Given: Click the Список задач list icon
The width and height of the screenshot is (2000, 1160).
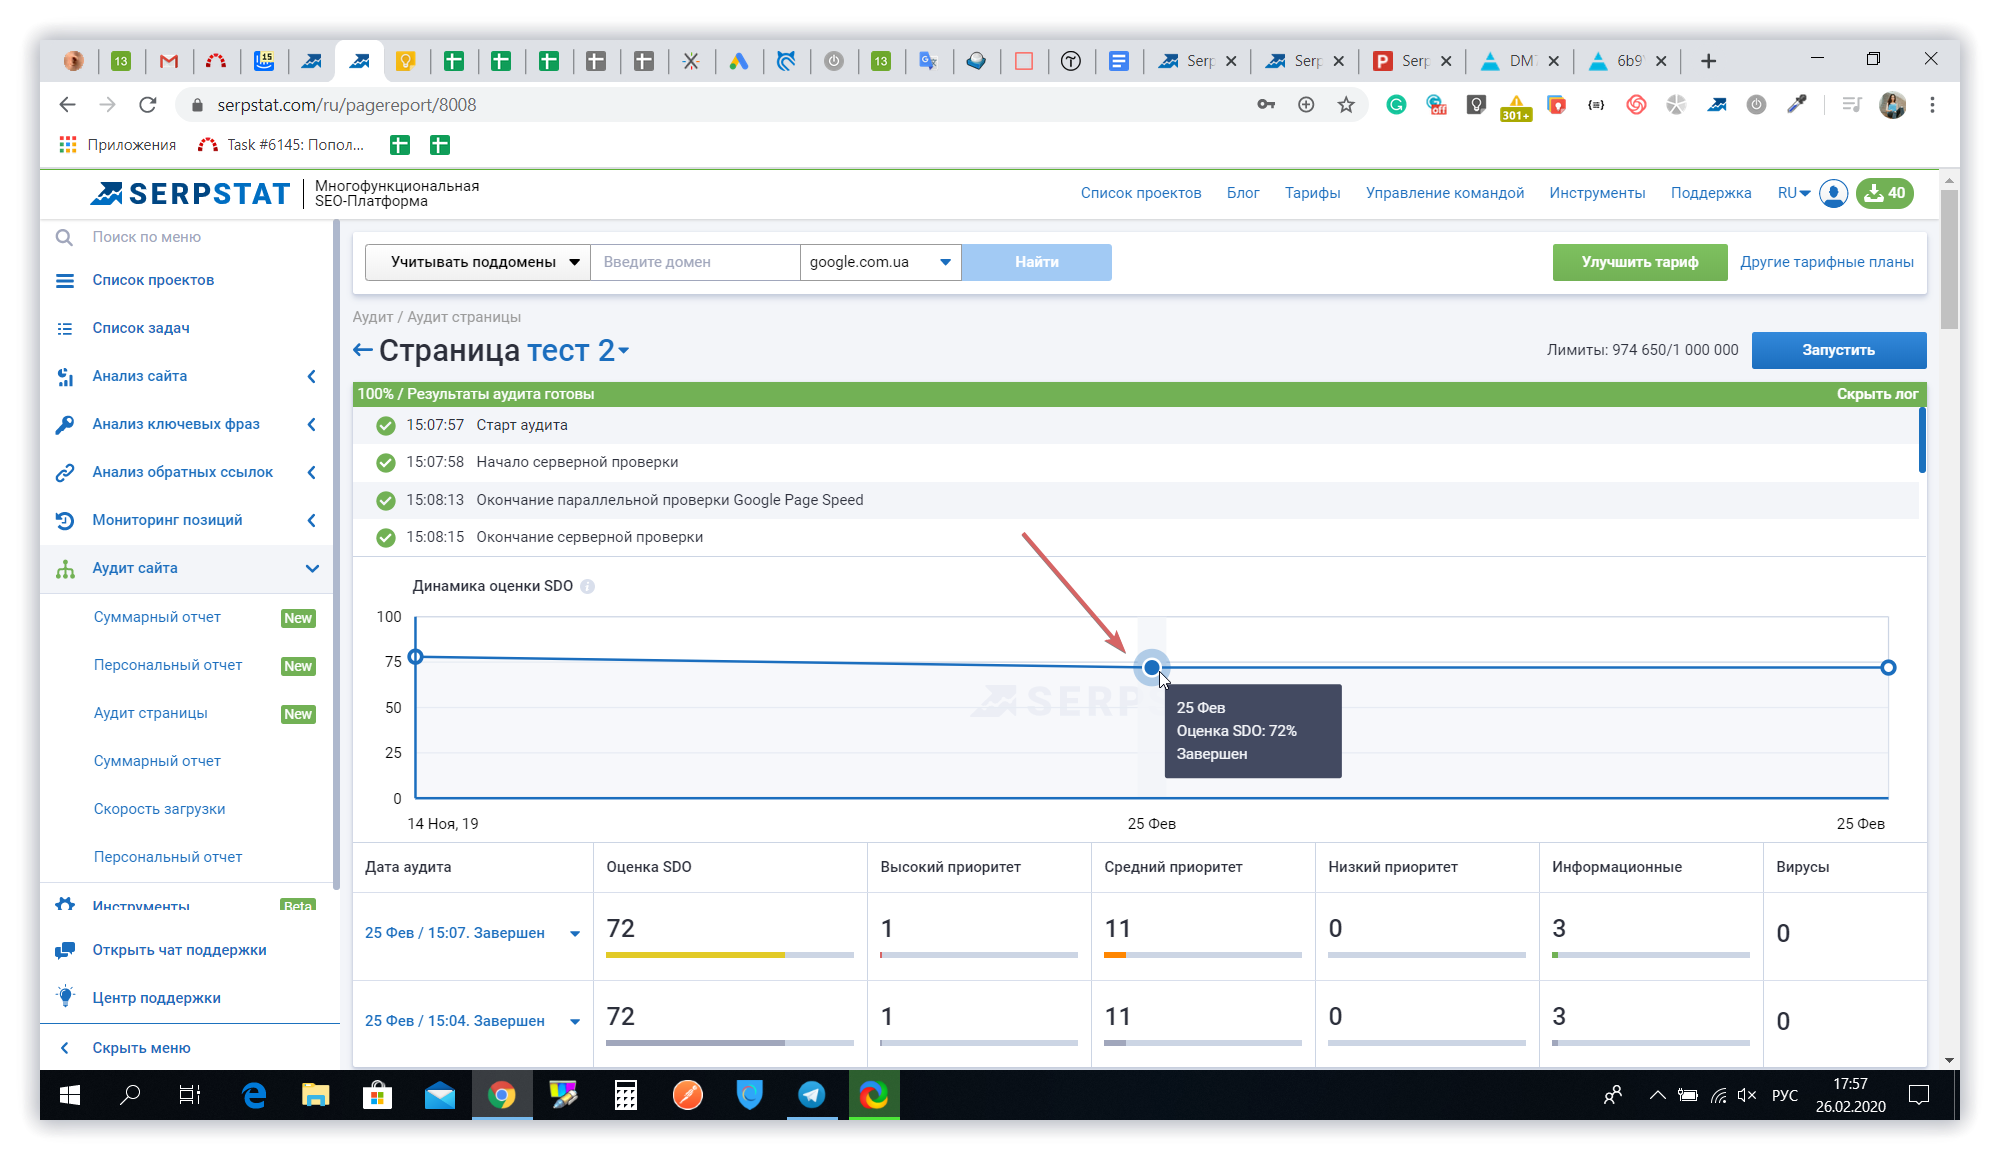Looking at the screenshot, I should pyautogui.click(x=65, y=328).
